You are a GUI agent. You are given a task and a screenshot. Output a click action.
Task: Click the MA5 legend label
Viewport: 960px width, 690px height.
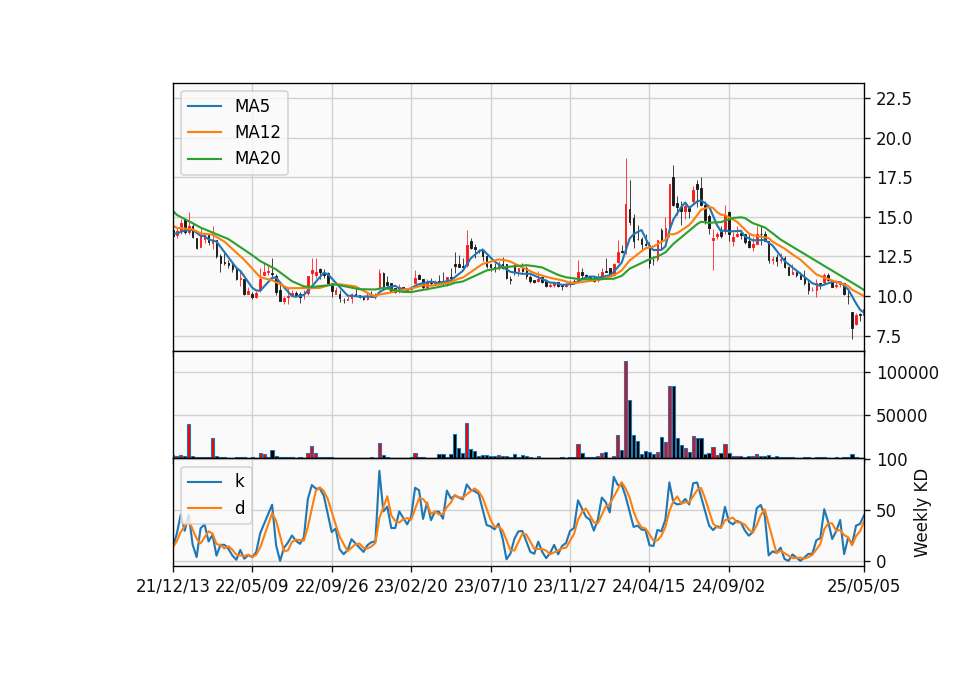tap(252, 106)
